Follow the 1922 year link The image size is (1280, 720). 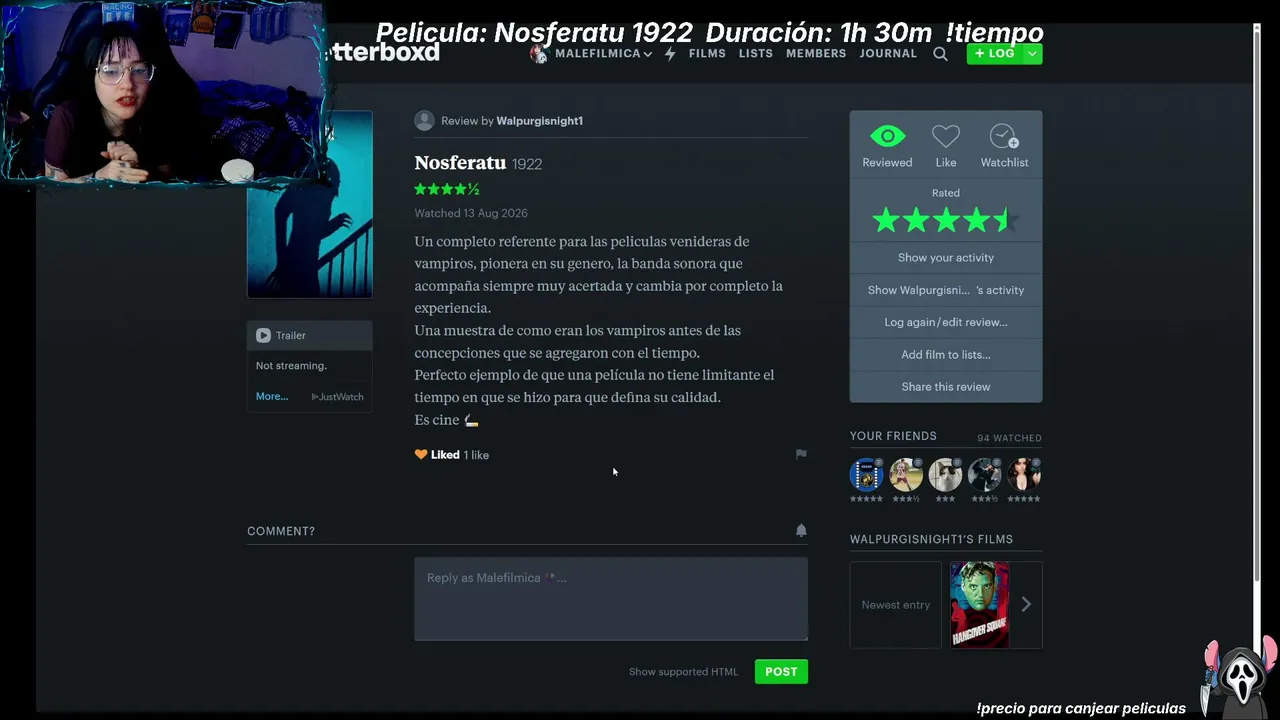(x=527, y=164)
